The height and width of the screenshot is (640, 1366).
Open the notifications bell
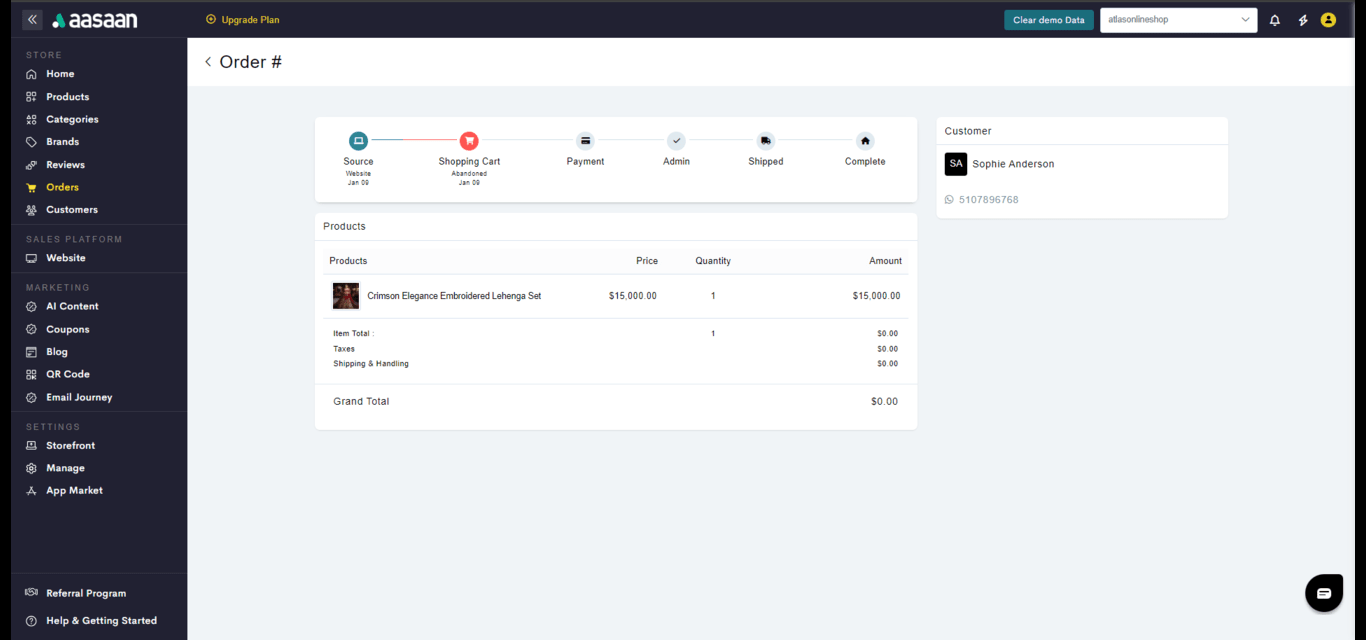coord(1274,20)
